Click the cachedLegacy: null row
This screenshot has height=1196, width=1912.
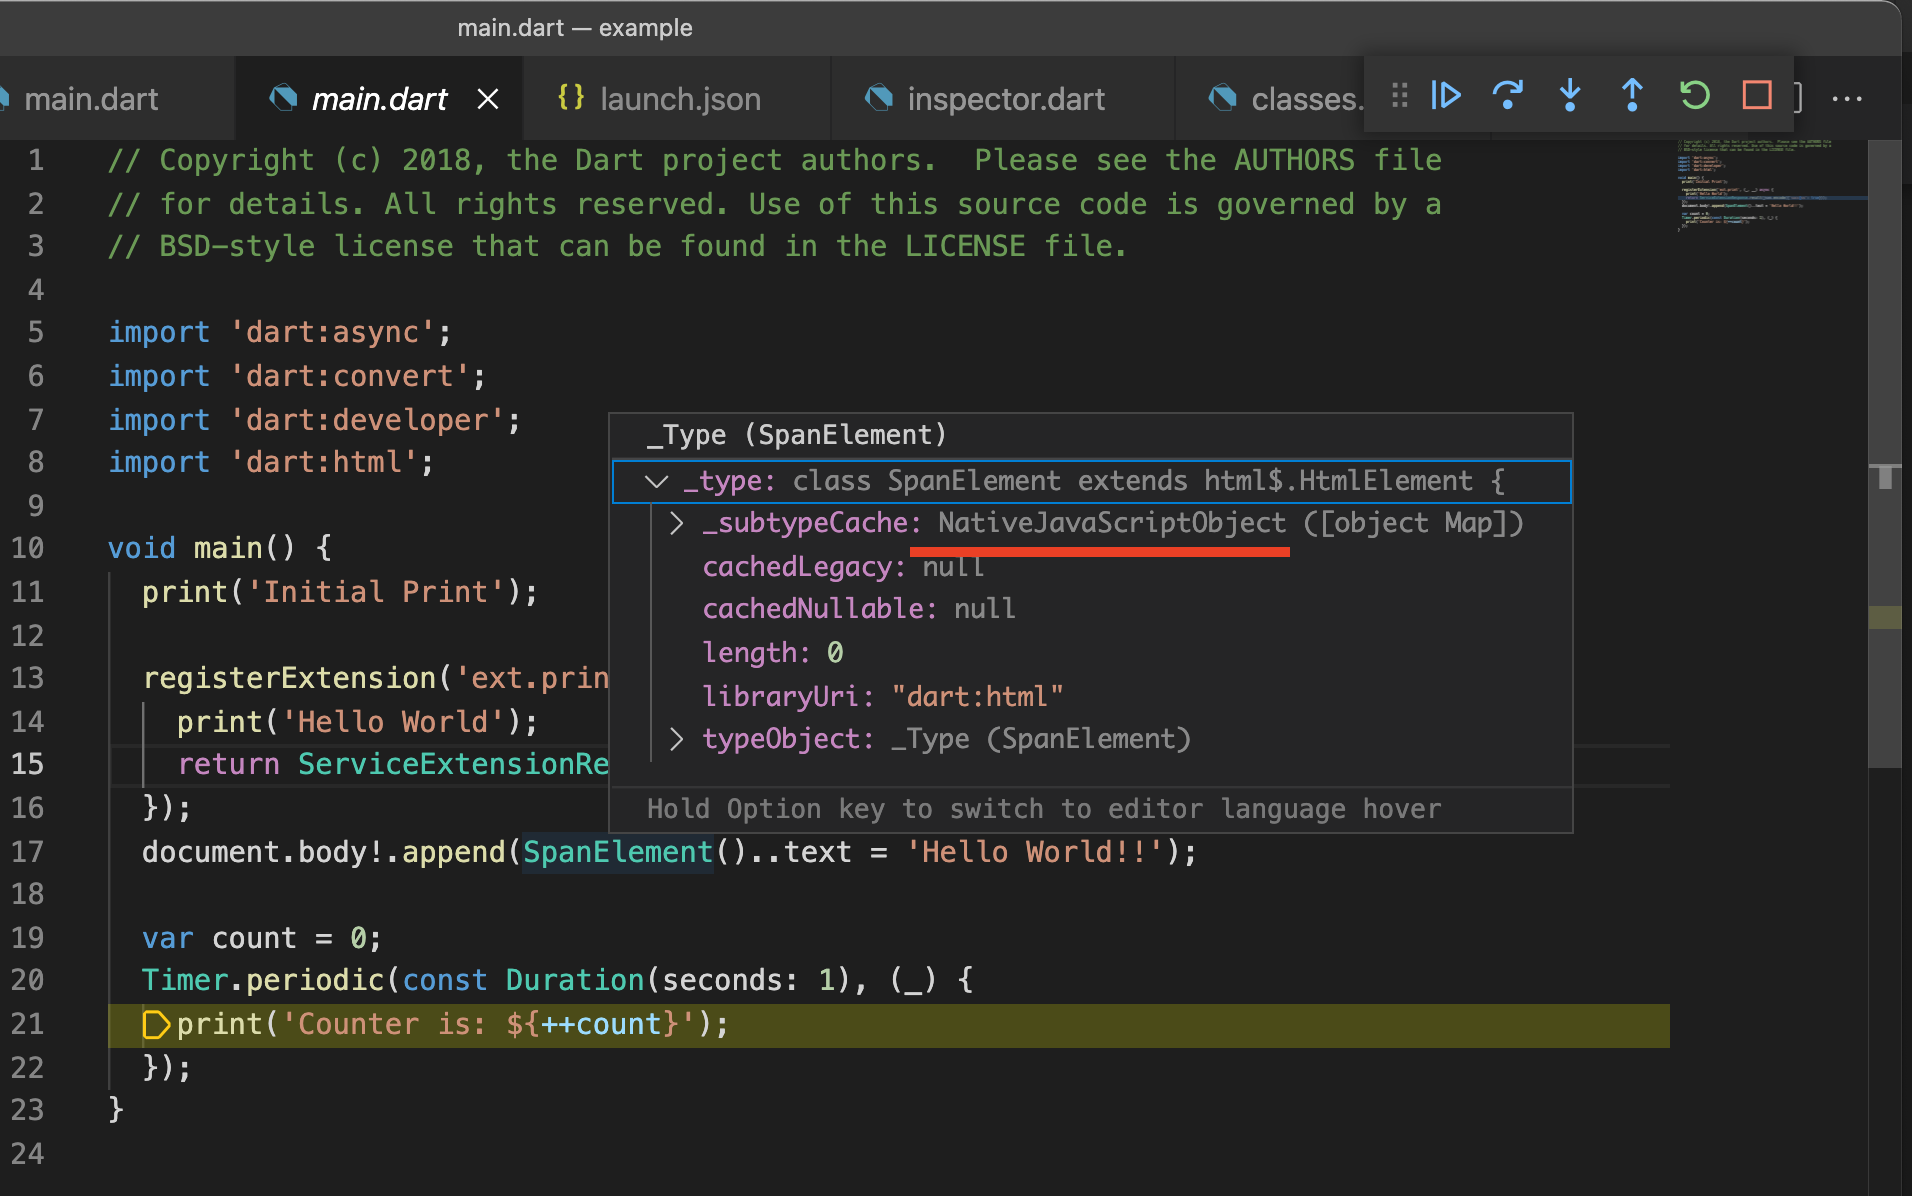[x=1090, y=567]
